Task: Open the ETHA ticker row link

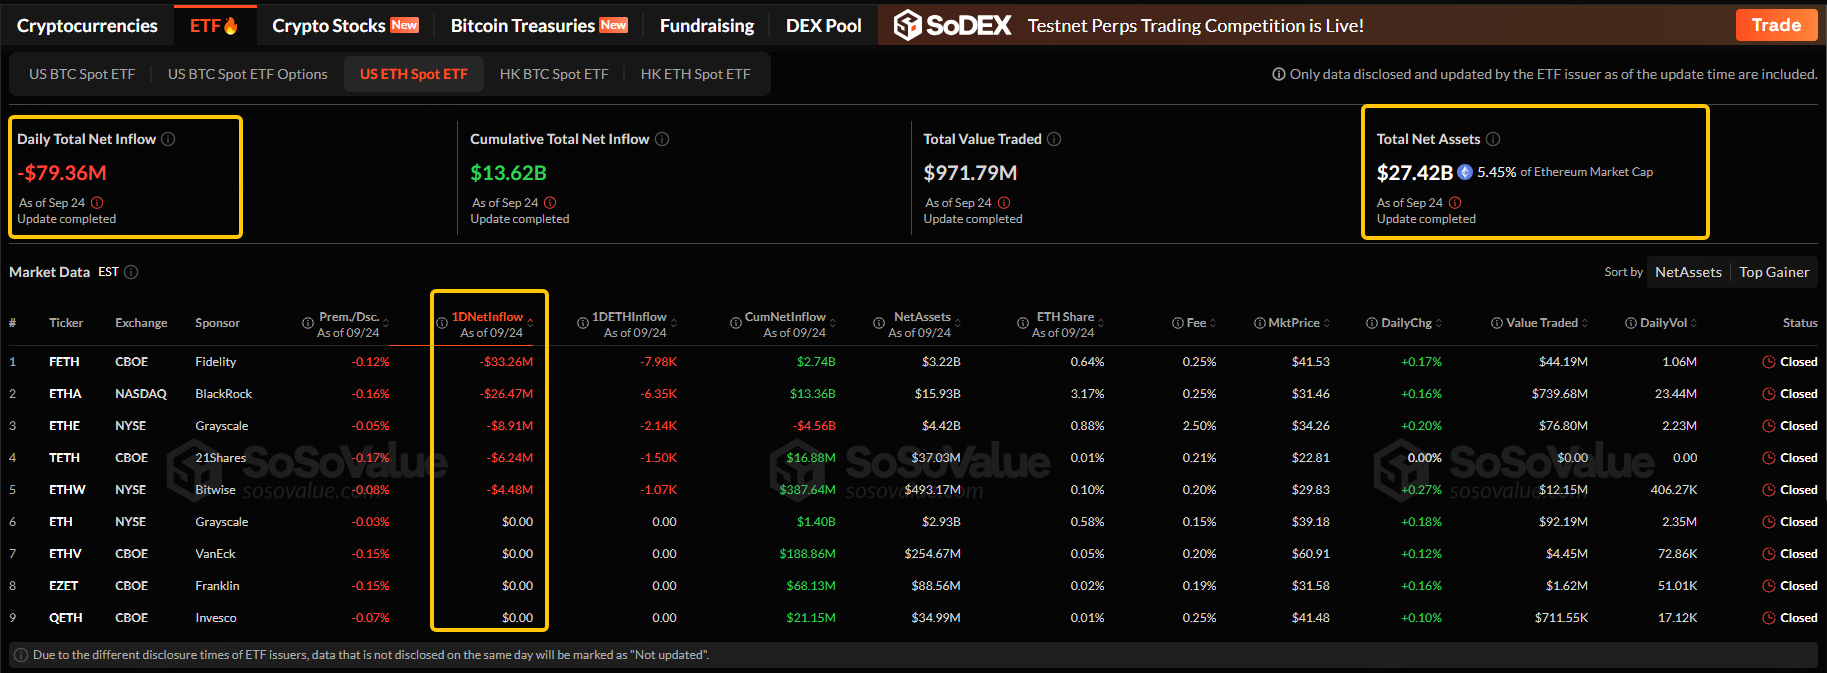Action: click(65, 394)
